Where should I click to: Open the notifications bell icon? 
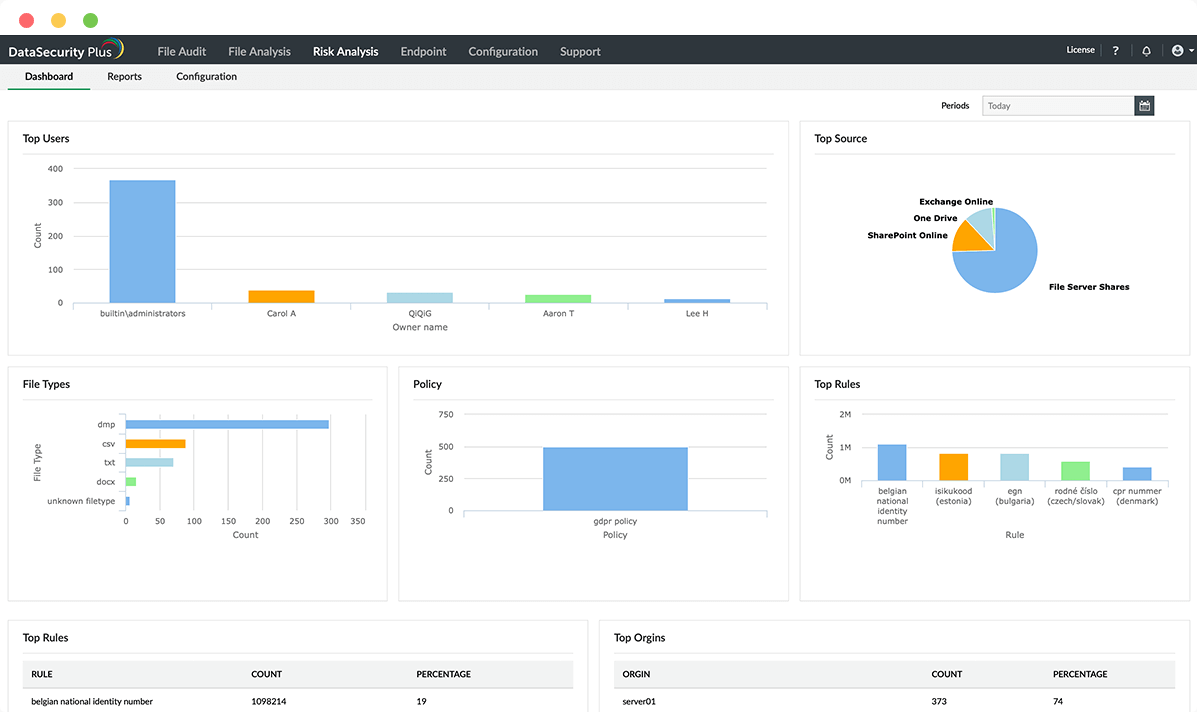click(1146, 50)
